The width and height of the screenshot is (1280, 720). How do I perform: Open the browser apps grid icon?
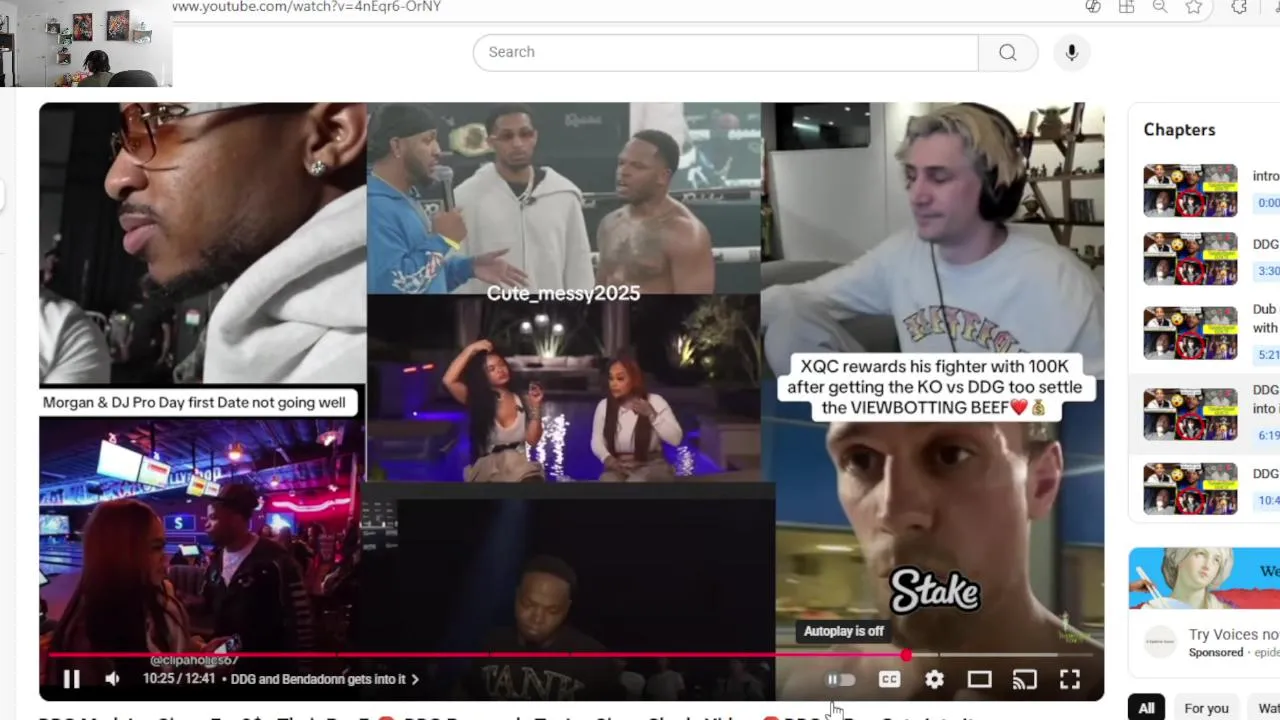[1126, 7]
